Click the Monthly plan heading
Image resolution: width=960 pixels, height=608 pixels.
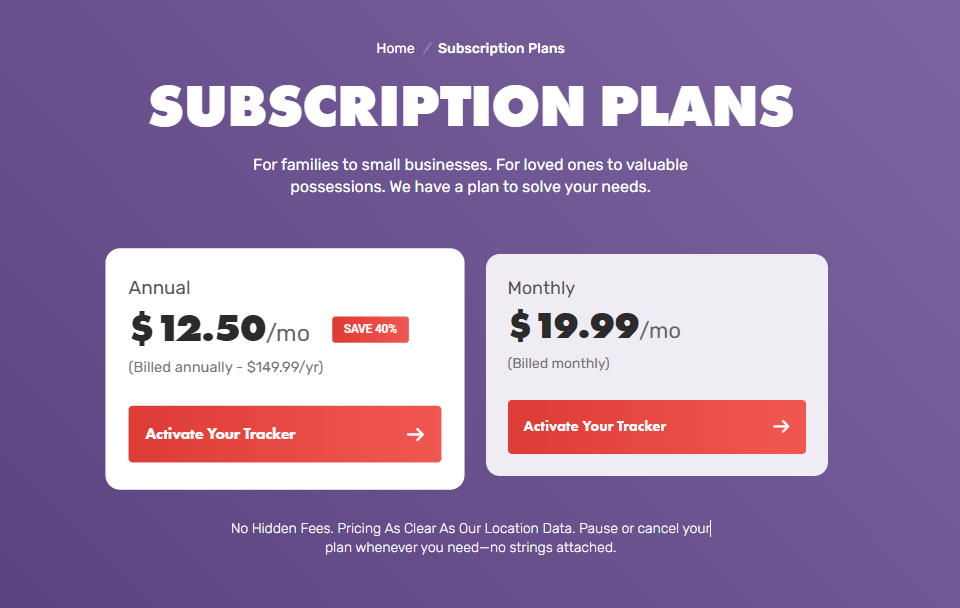click(540, 287)
